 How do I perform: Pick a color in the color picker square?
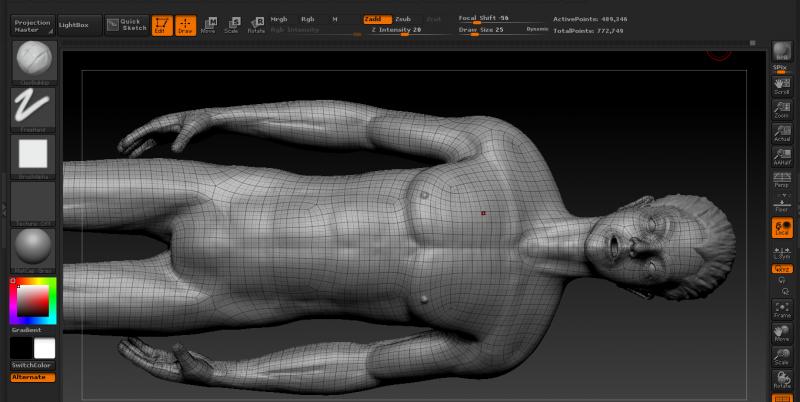tap(33, 300)
